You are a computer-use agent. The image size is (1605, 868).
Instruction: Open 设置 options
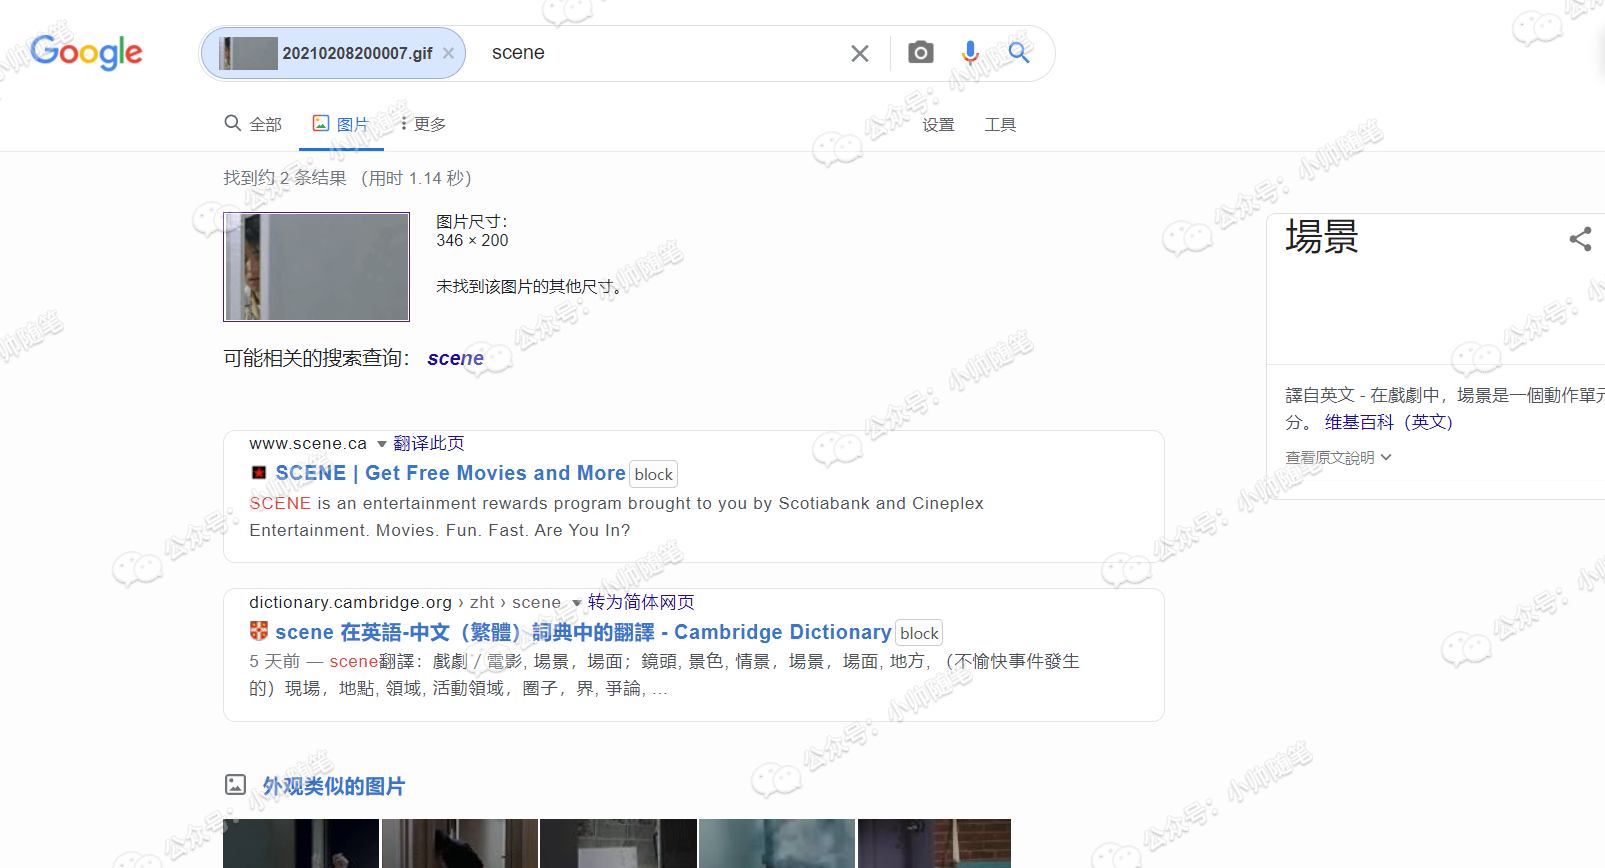tap(938, 125)
